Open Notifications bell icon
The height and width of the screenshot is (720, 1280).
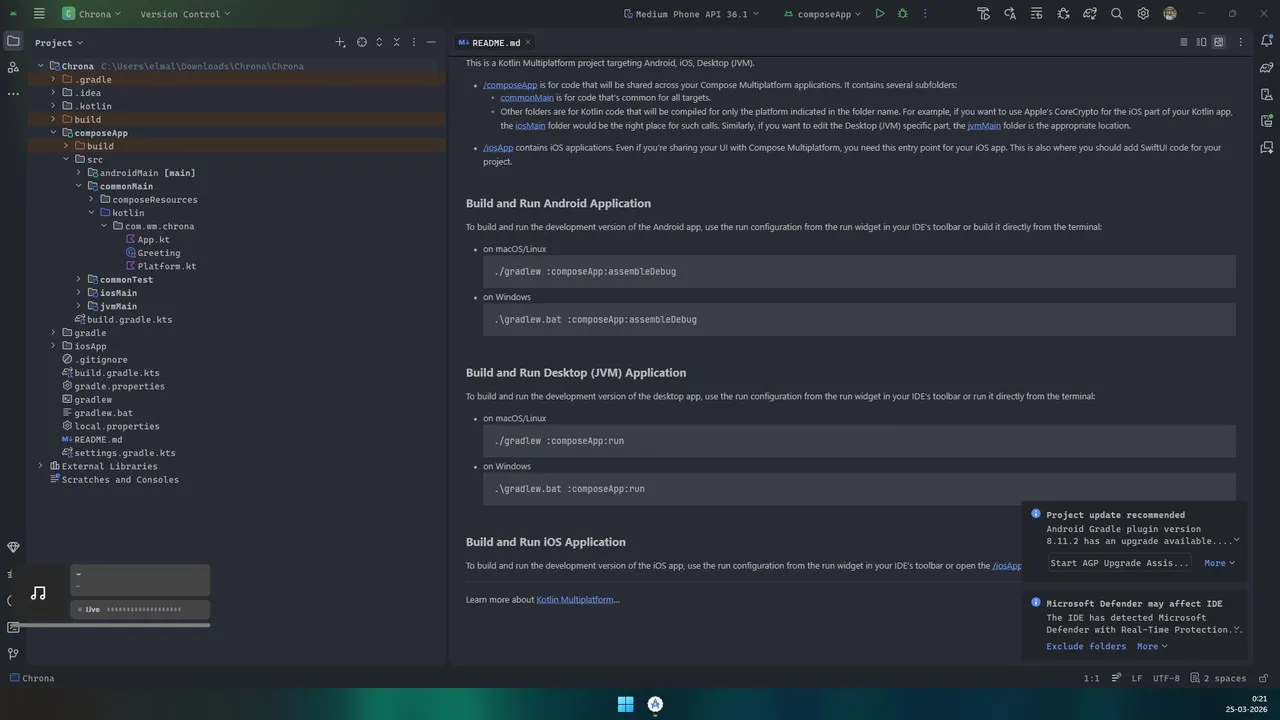click(x=1267, y=41)
